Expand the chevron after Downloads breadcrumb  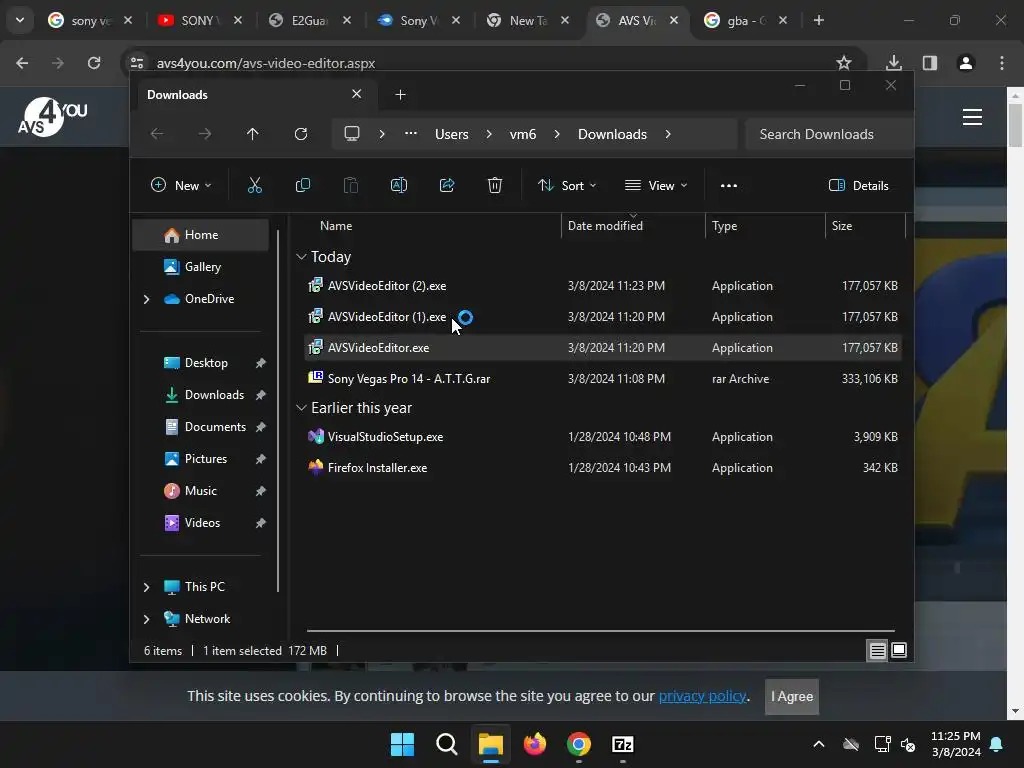(667, 134)
